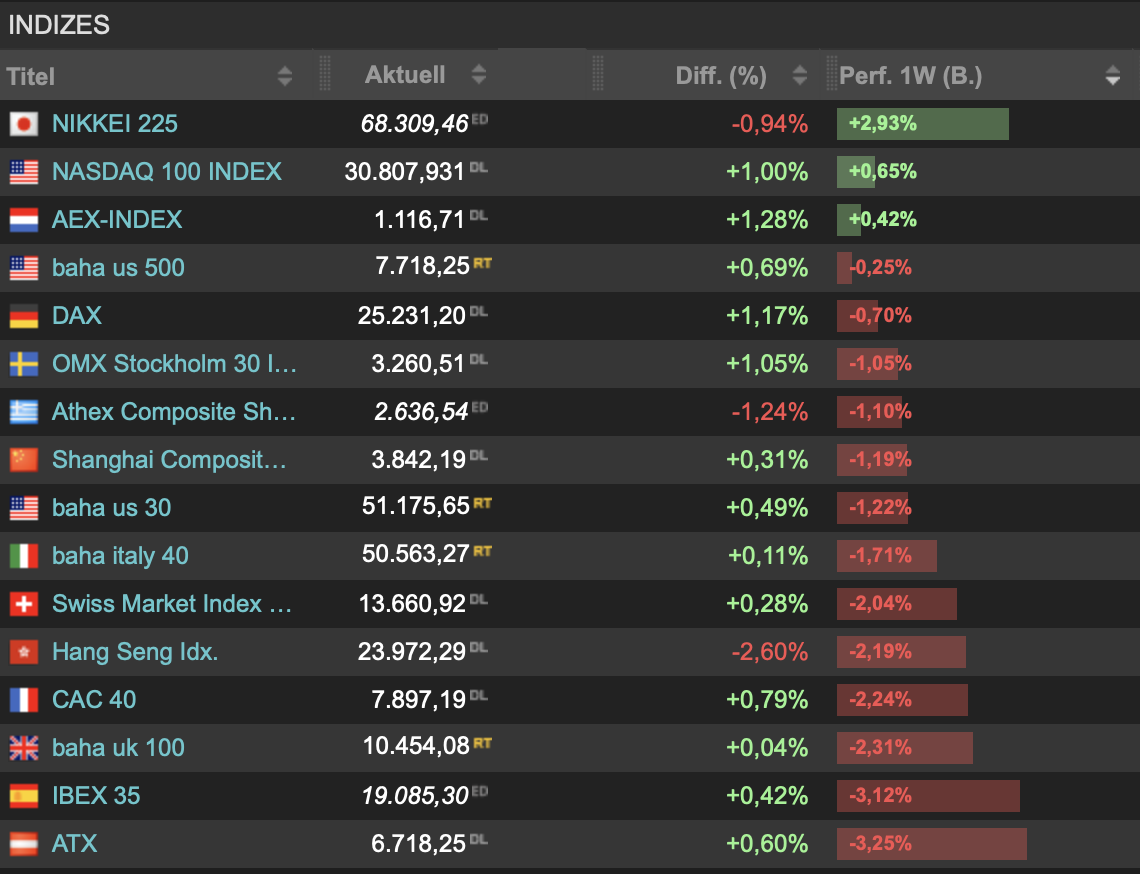The height and width of the screenshot is (874, 1140).
Task: Click the UK flag beside baha uk 100
Action: (24, 747)
